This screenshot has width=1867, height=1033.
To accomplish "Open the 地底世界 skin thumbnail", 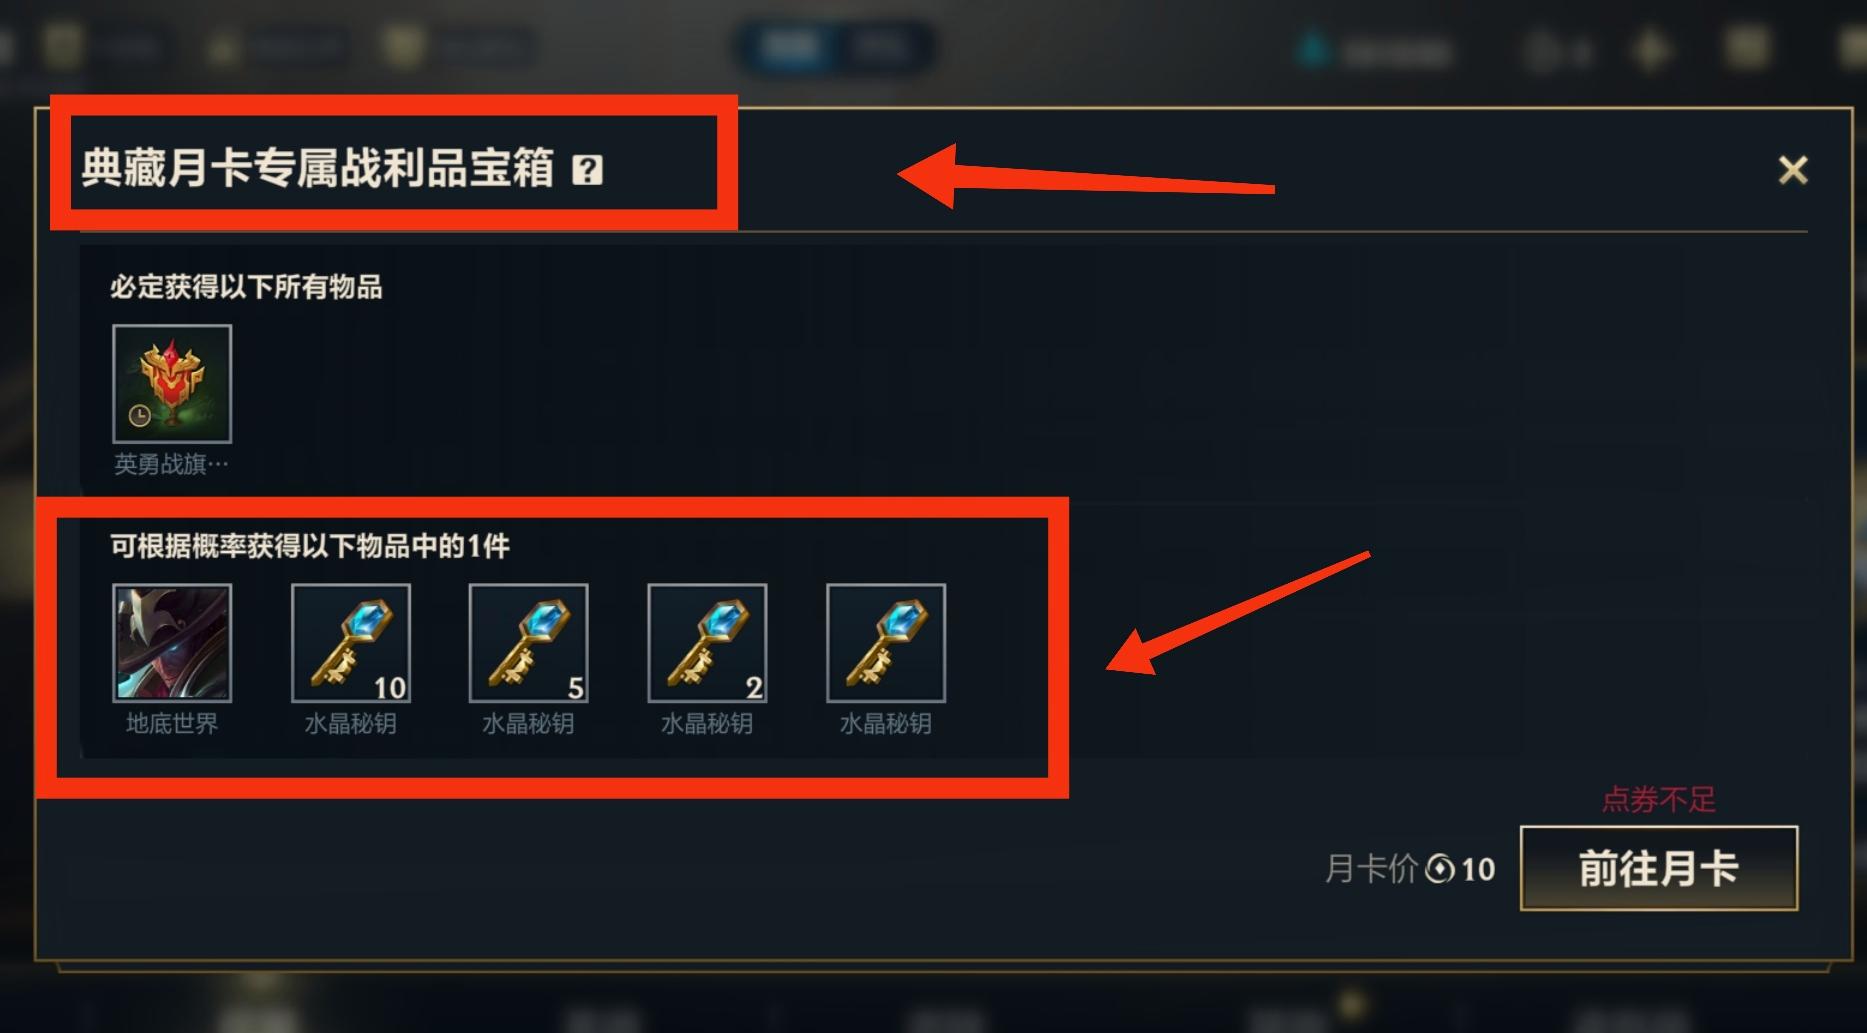I will pyautogui.click(x=172, y=643).
